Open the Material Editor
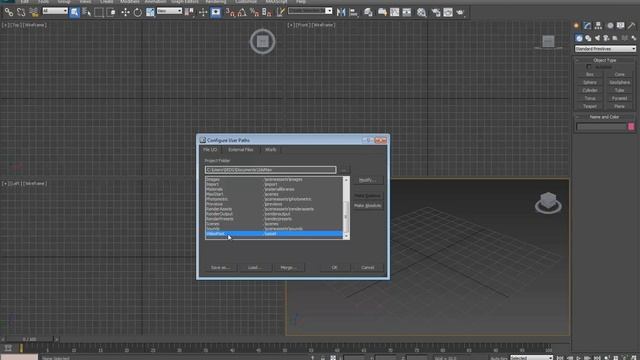The width and height of the screenshot is (640, 360). (x=422, y=12)
